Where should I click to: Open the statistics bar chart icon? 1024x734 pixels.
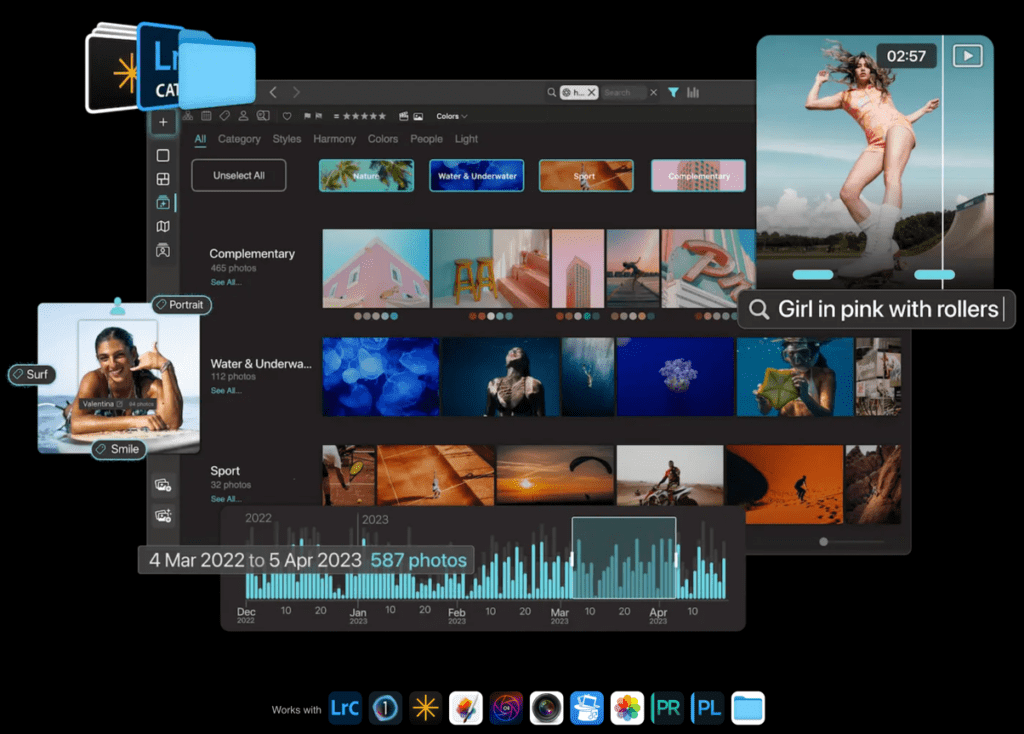[693, 92]
